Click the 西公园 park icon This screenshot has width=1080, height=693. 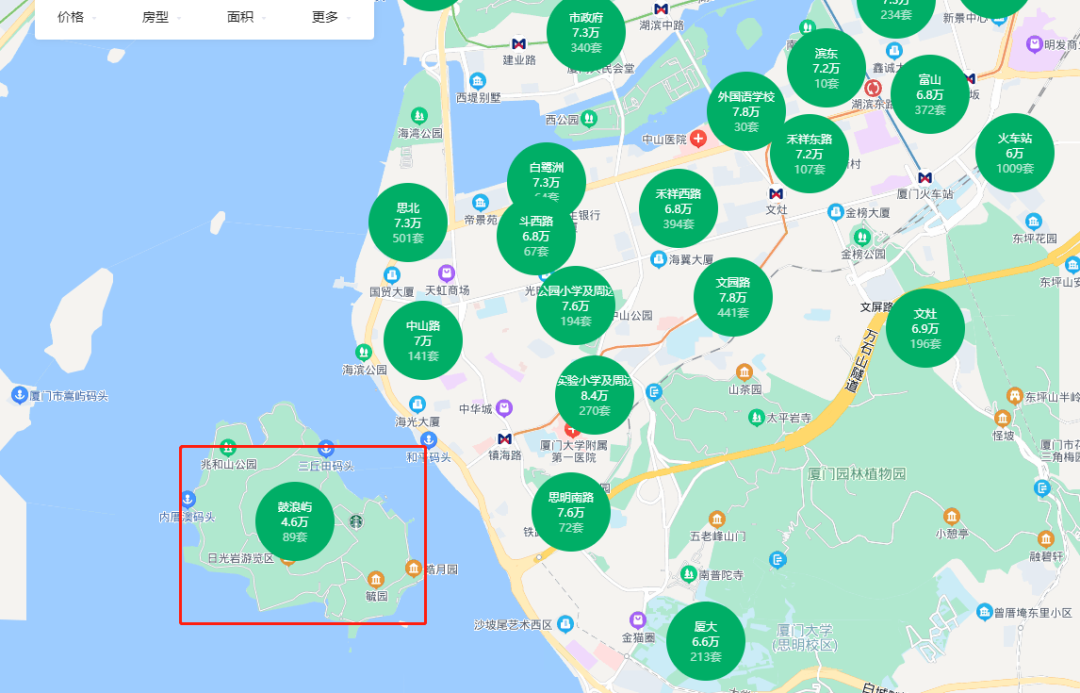(589, 118)
